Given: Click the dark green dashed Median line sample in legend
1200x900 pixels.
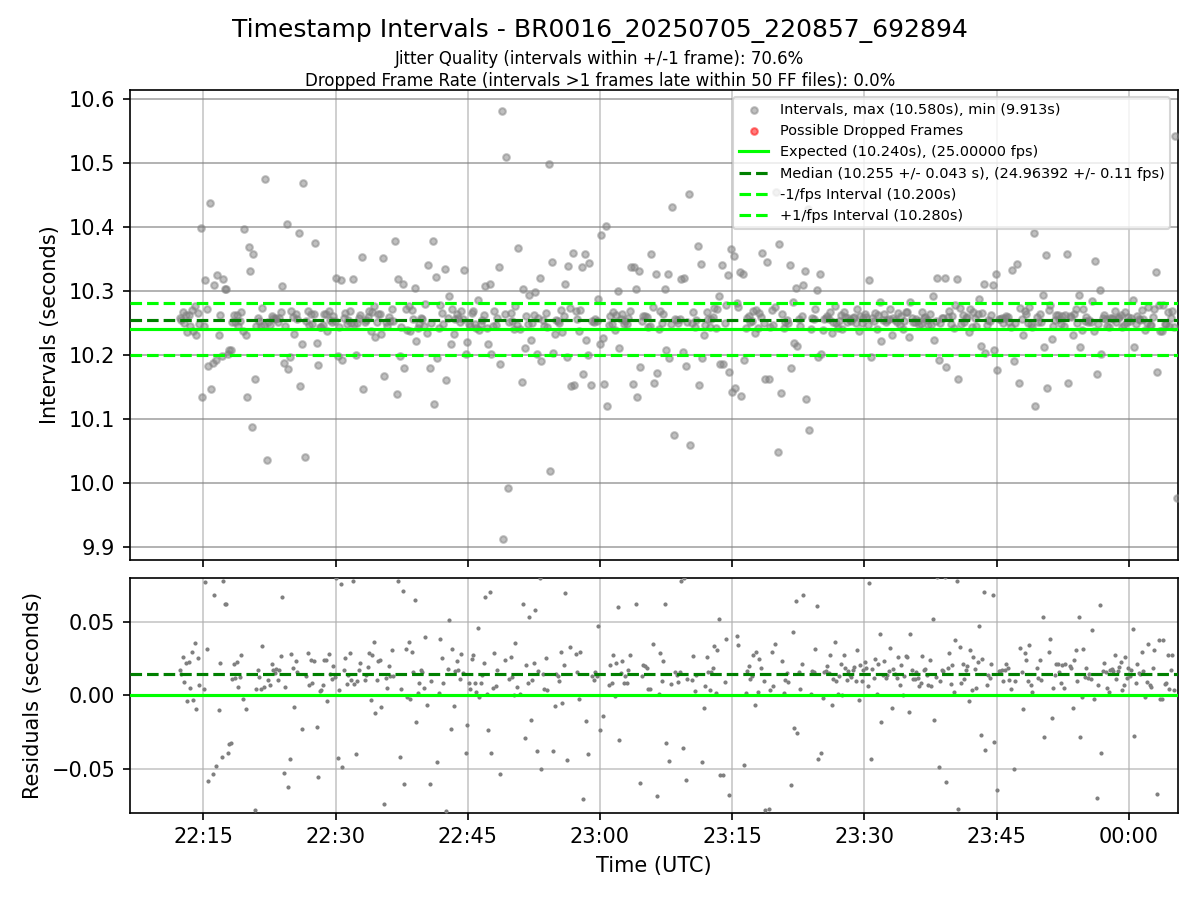Looking at the screenshot, I should click(x=755, y=173).
